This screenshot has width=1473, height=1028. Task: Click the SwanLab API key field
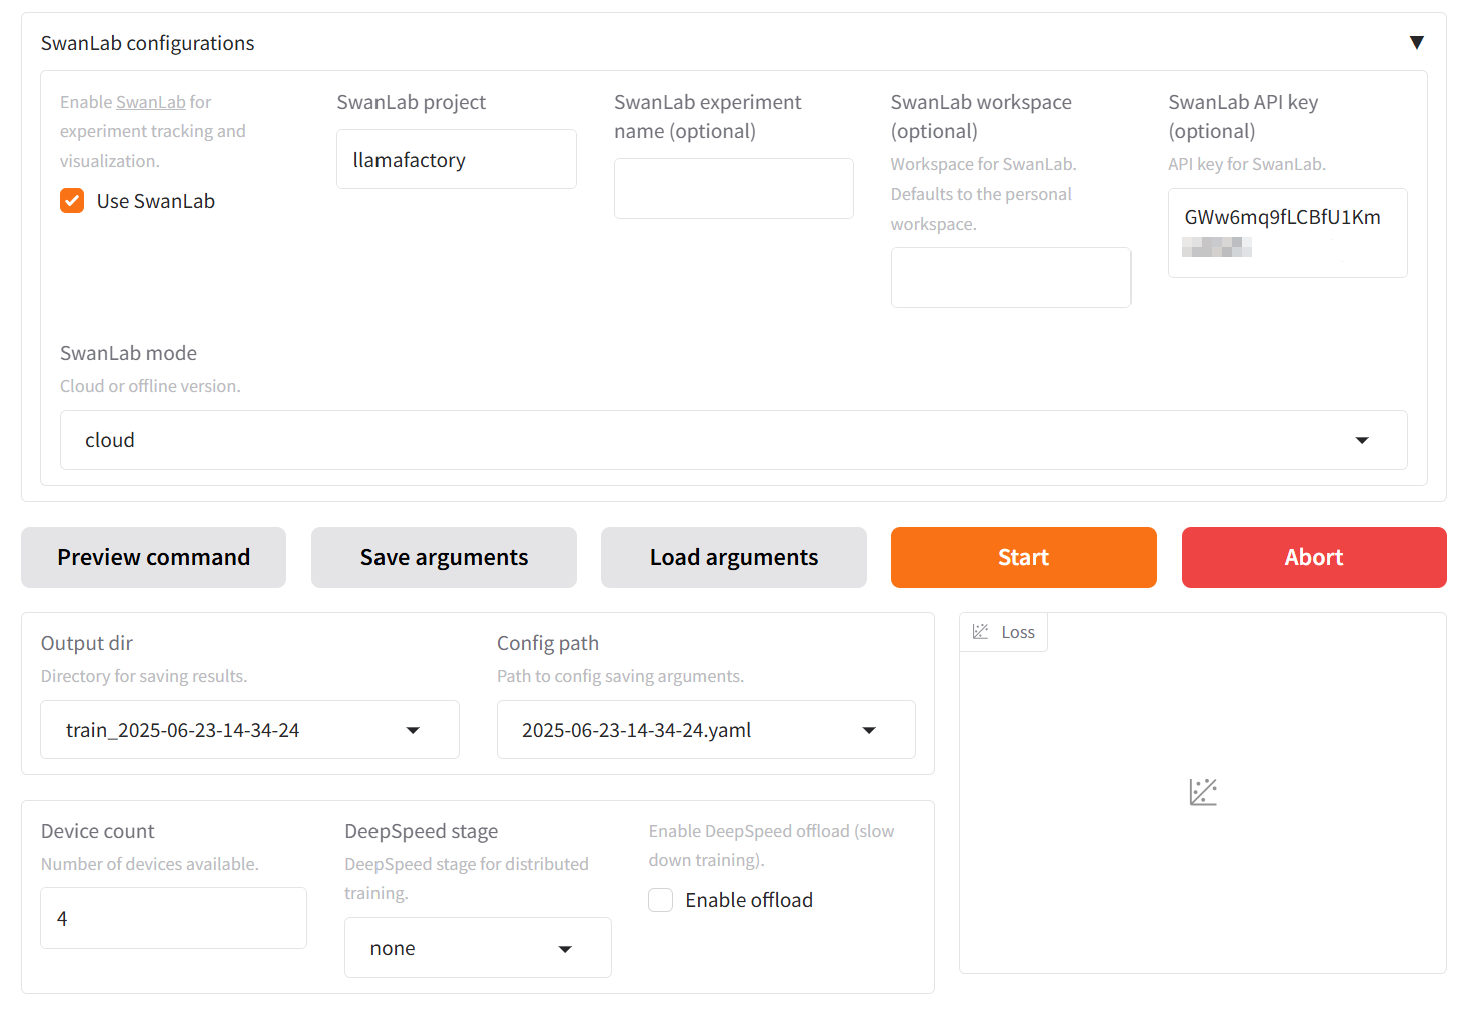[x=1287, y=232]
